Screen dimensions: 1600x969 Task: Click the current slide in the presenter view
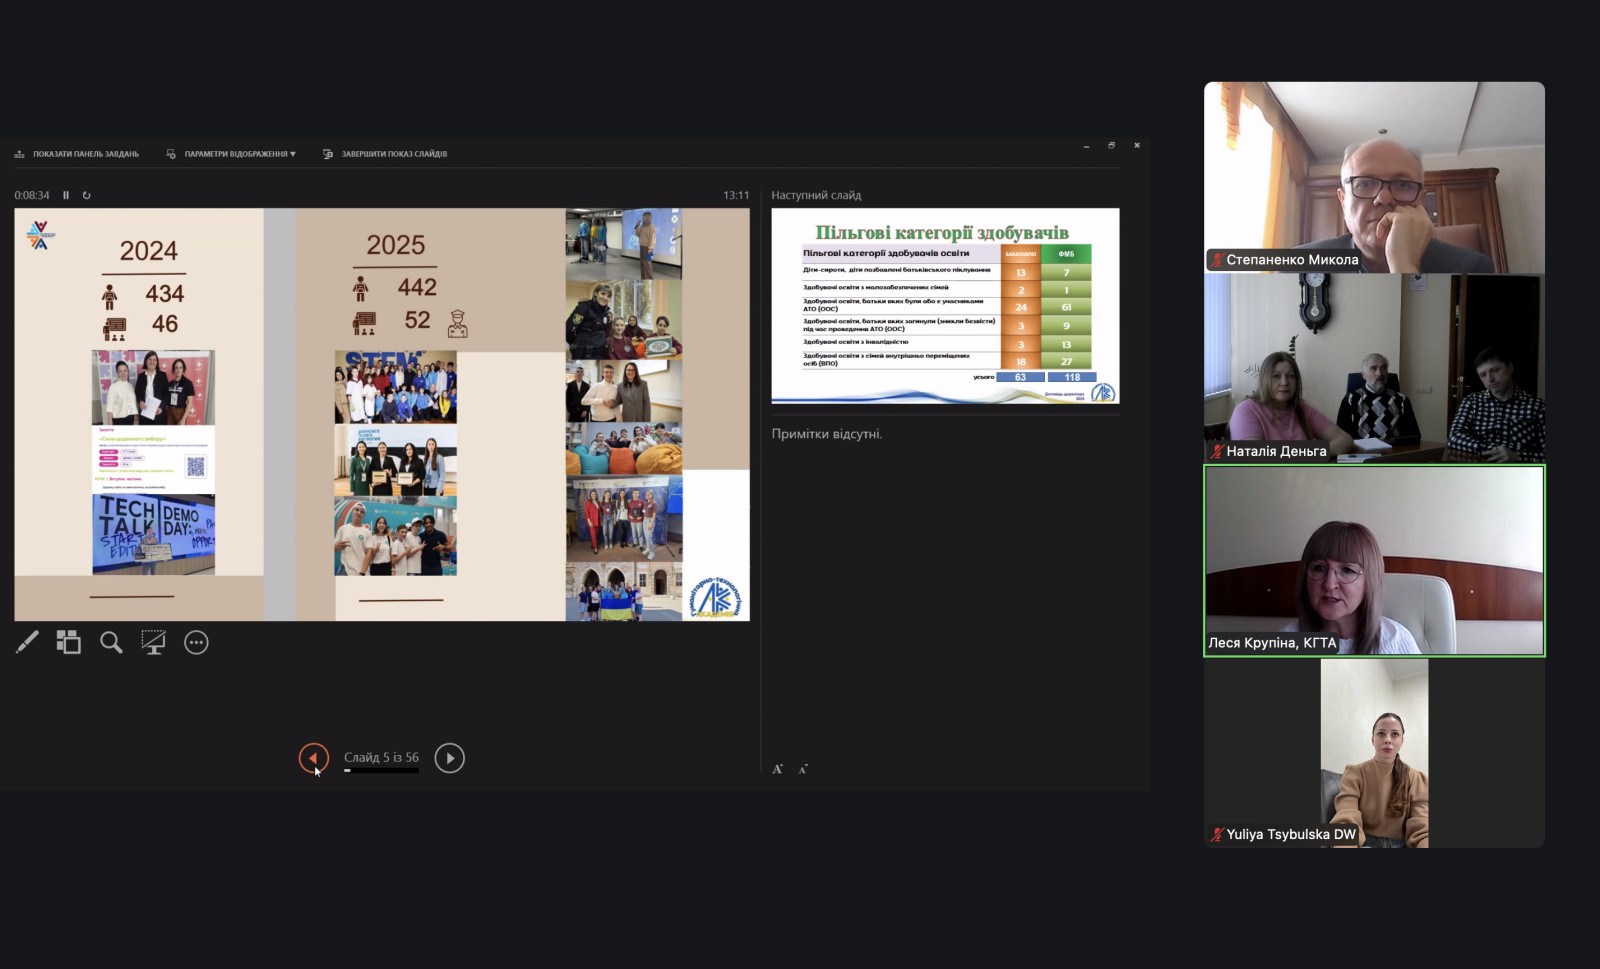coord(381,414)
